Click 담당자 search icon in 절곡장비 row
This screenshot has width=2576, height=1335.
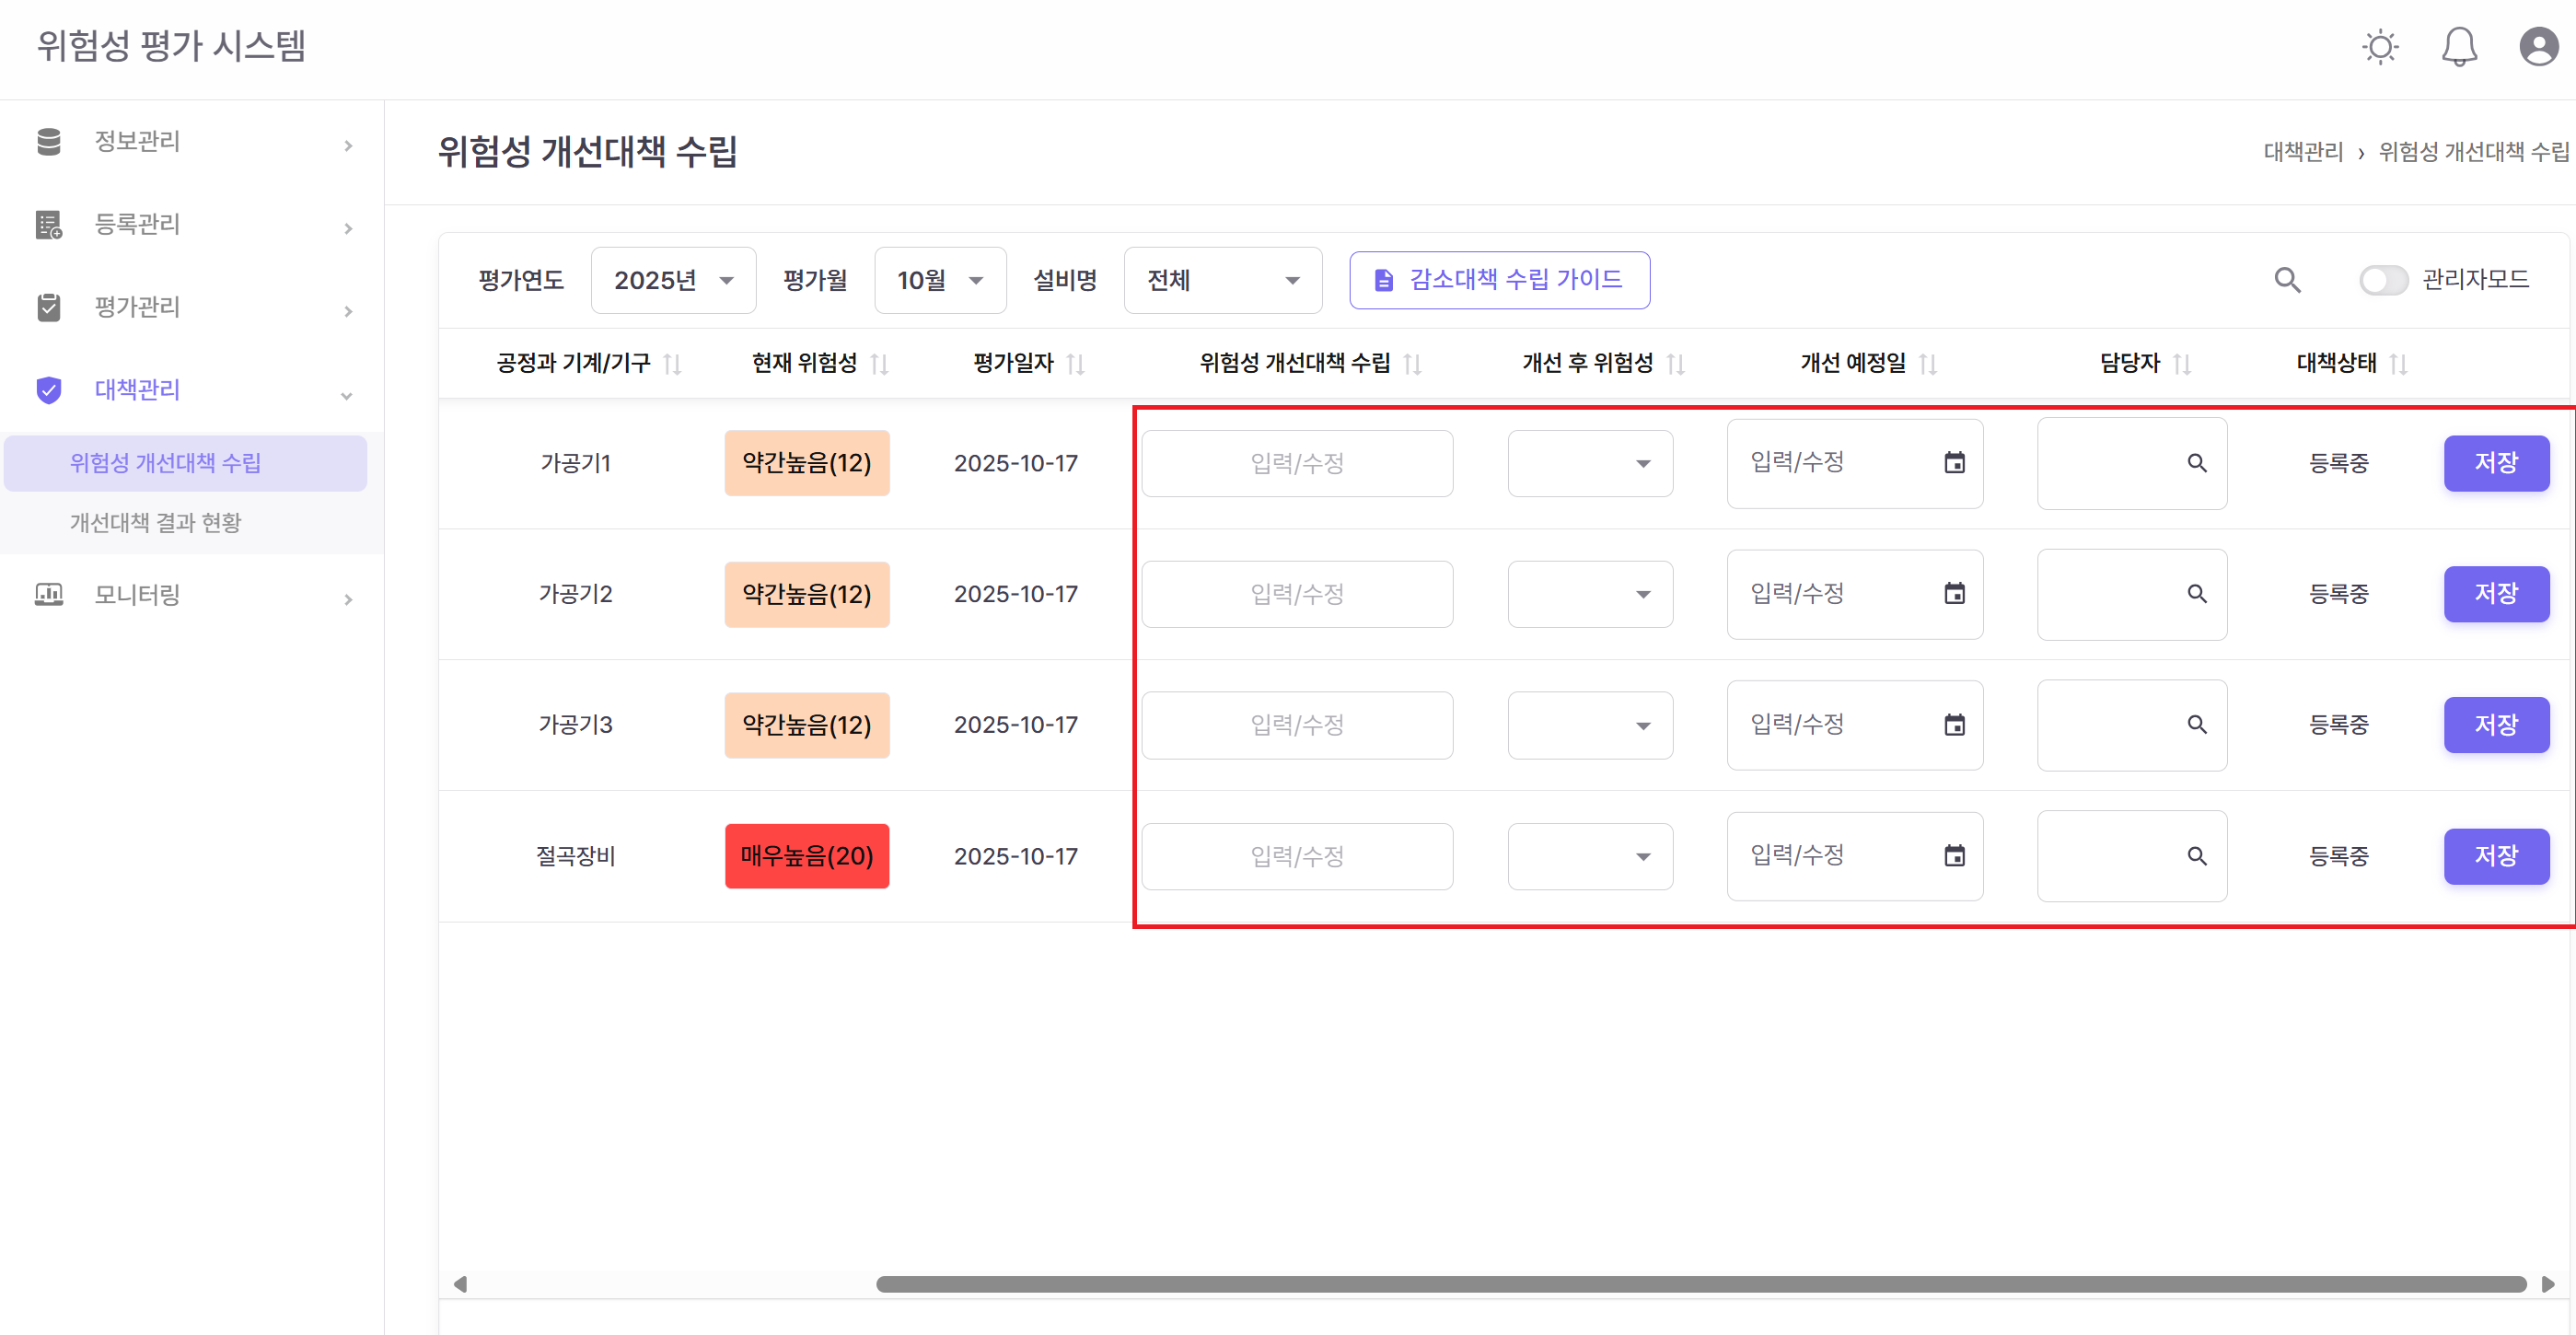[2198, 856]
